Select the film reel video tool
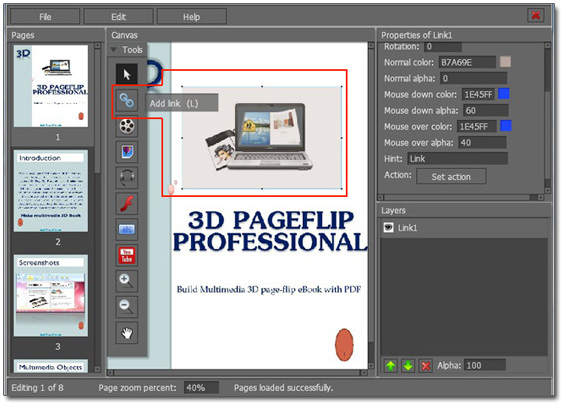The image size is (570, 411). click(x=127, y=126)
